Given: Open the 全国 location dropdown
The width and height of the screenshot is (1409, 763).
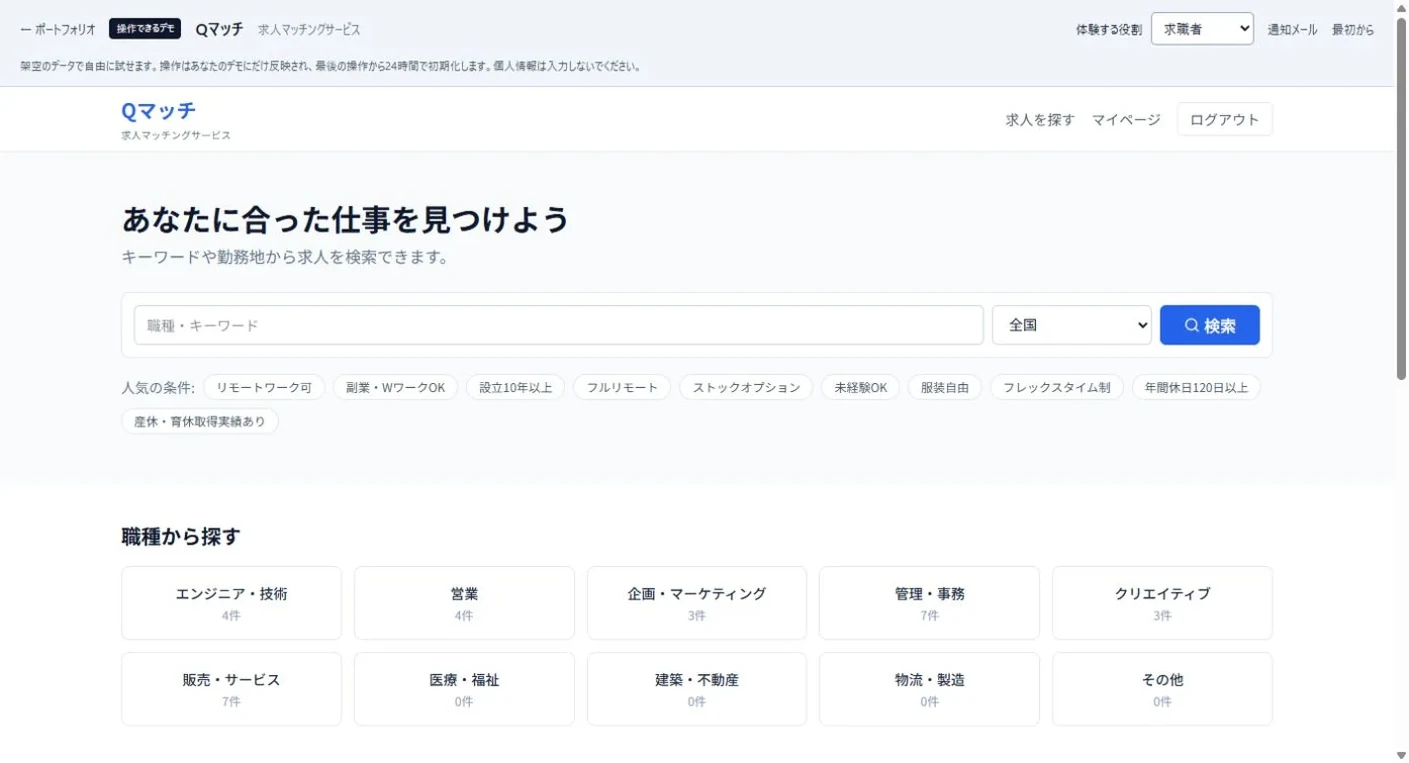Looking at the screenshot, I should [x=1071, y=325].
